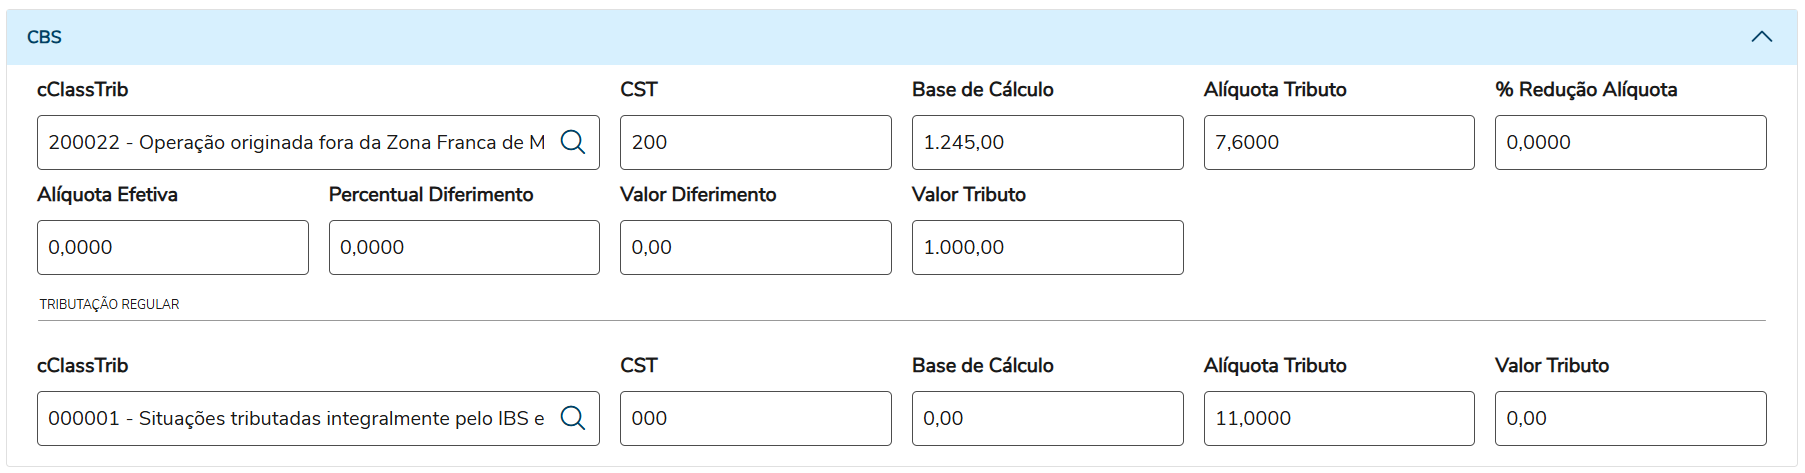The image size is (1805, 473).
Task: Click the CST field containing 000
Action: (x=755, y=418)
